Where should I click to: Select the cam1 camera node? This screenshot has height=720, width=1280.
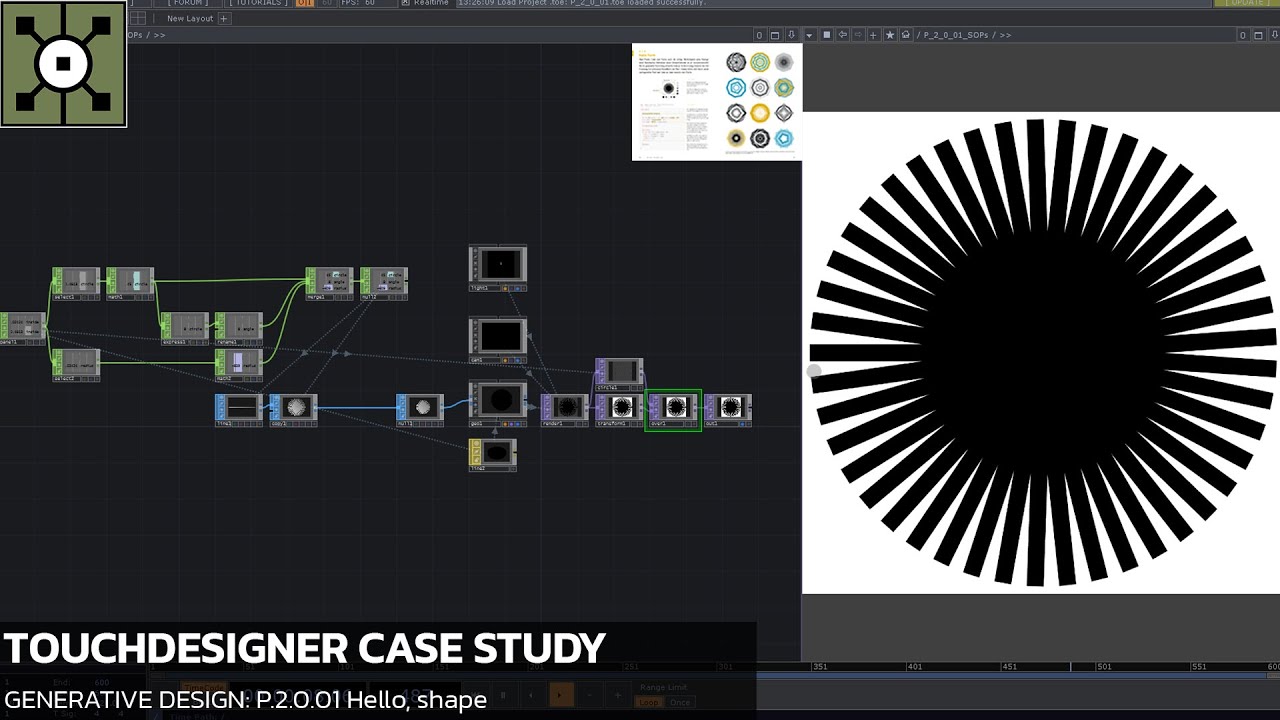pos(498,341)
